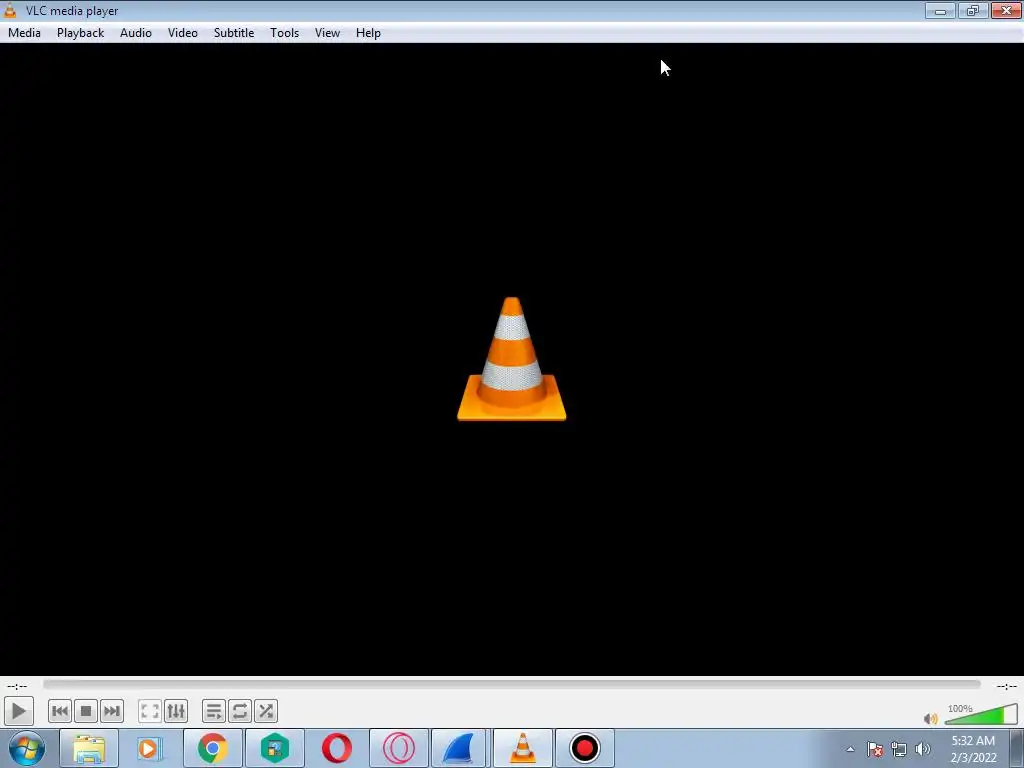Show extended settings equalizer panel

(176, 711)
